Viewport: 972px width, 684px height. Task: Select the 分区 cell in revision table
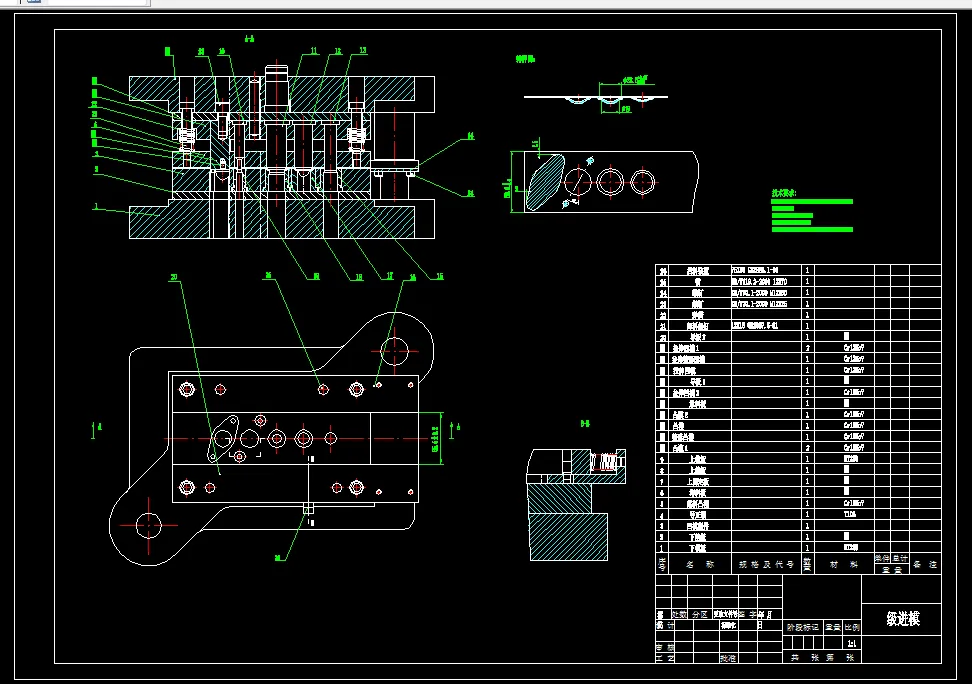[700, 614]
